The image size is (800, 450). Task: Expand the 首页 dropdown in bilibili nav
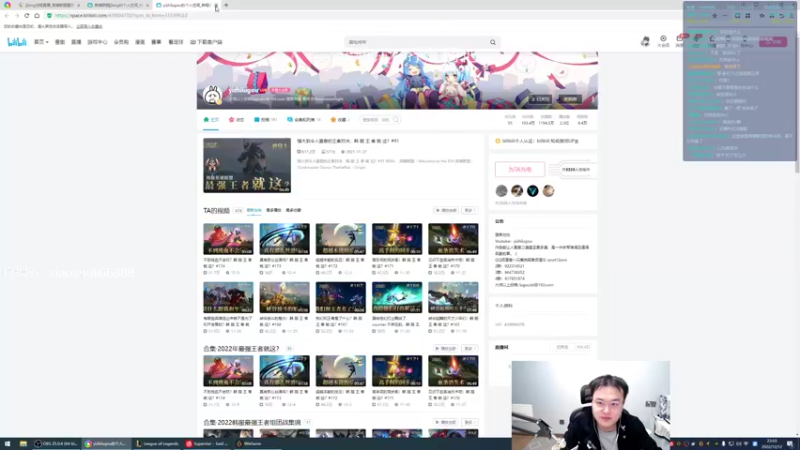click(x=41, y=42)
